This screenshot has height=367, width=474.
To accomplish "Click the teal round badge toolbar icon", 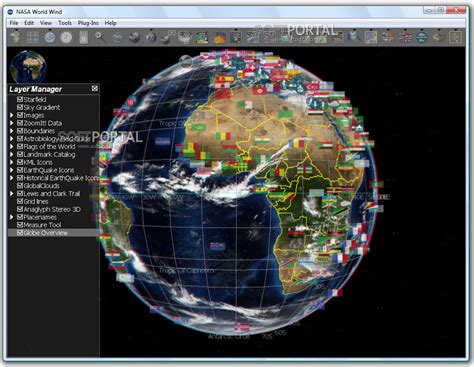I will 422,37.
